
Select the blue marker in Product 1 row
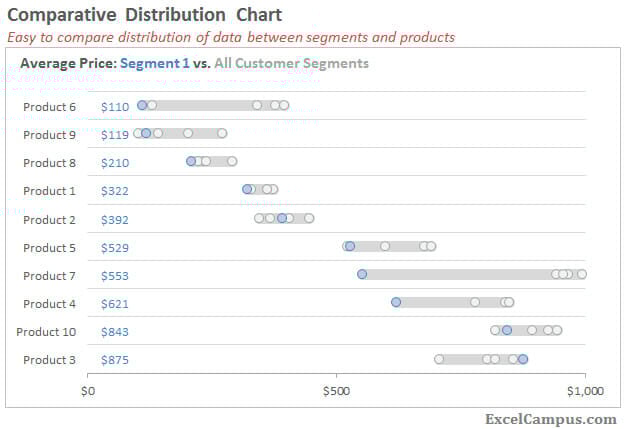tap(247, 189)
